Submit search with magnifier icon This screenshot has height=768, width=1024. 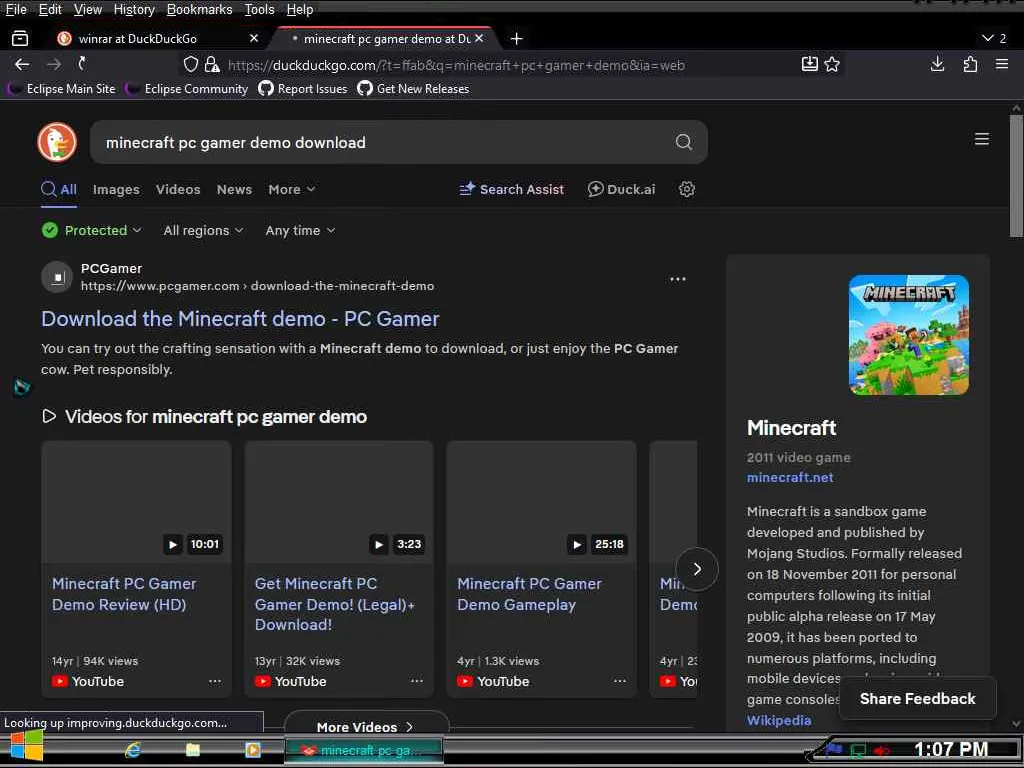point(684,142)
